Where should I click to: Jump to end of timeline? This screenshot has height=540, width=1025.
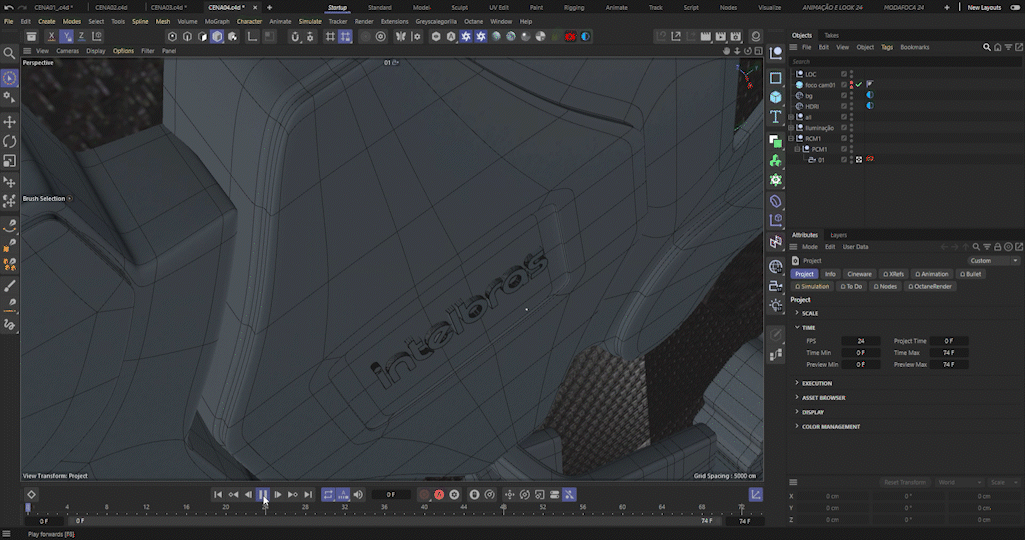point(308,495)
